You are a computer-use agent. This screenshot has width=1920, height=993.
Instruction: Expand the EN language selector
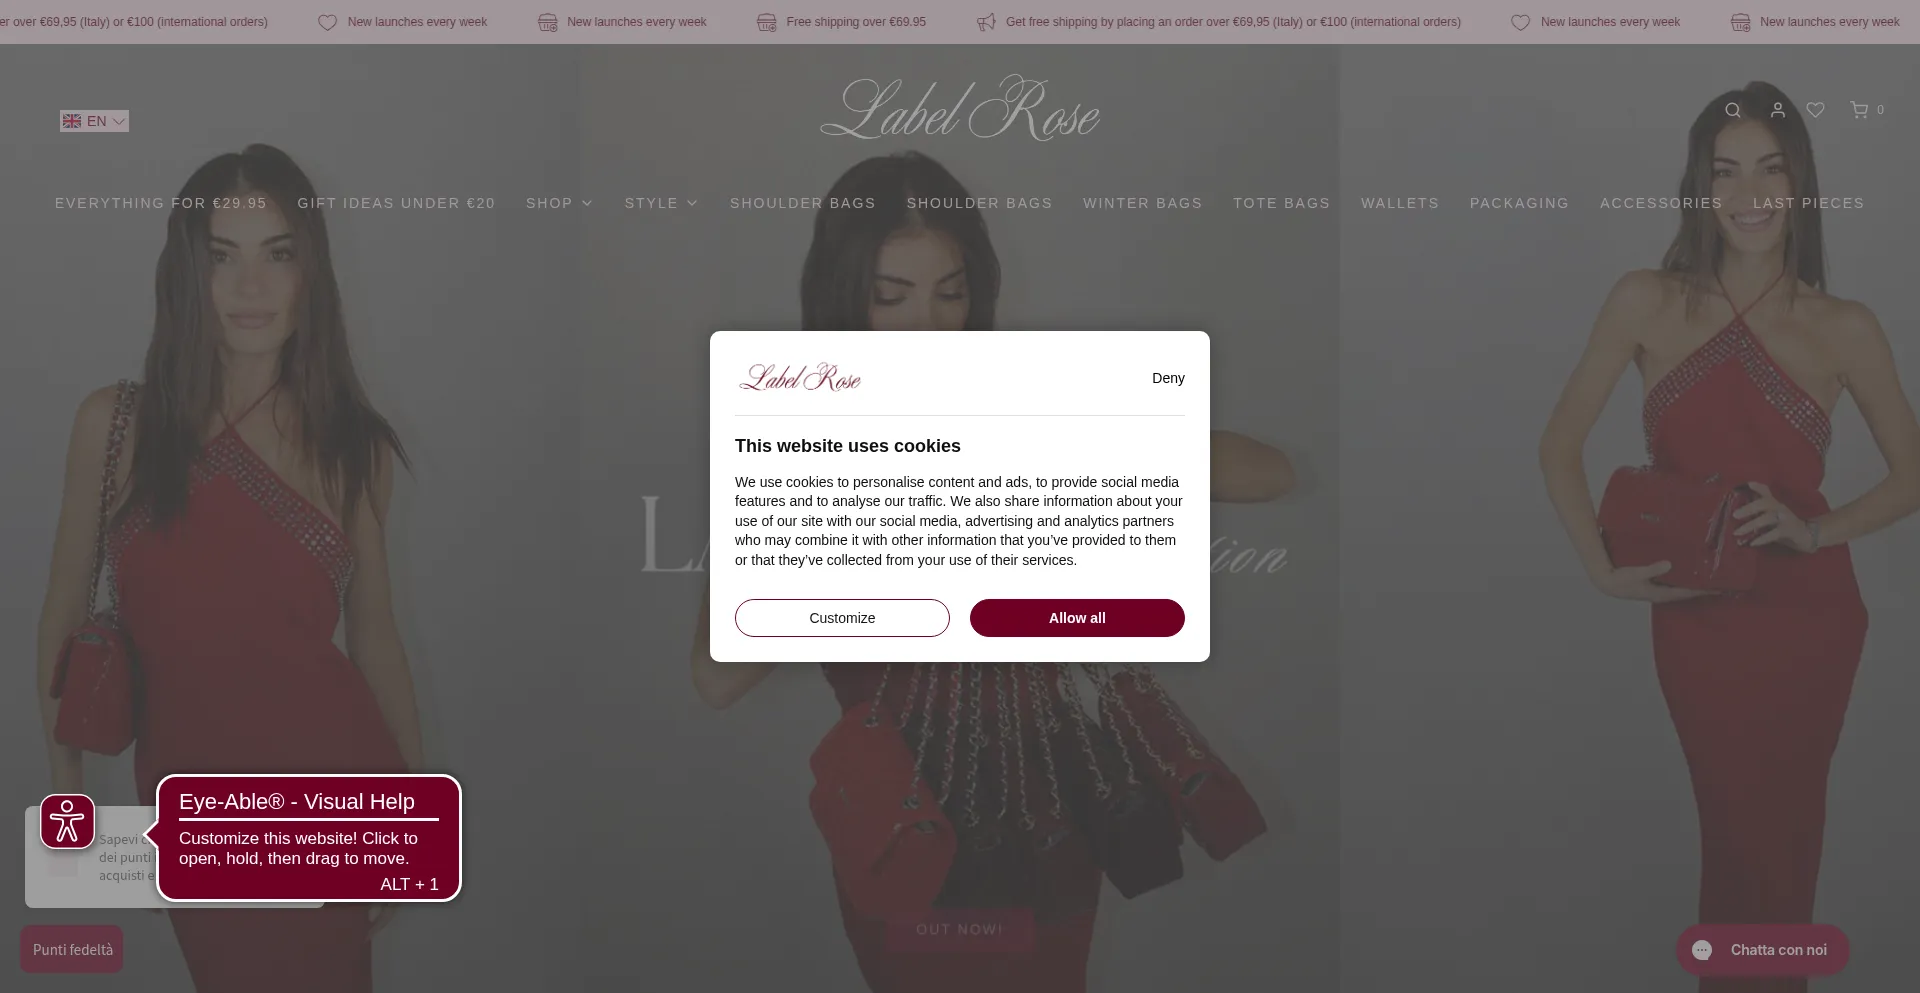point(94,121)
